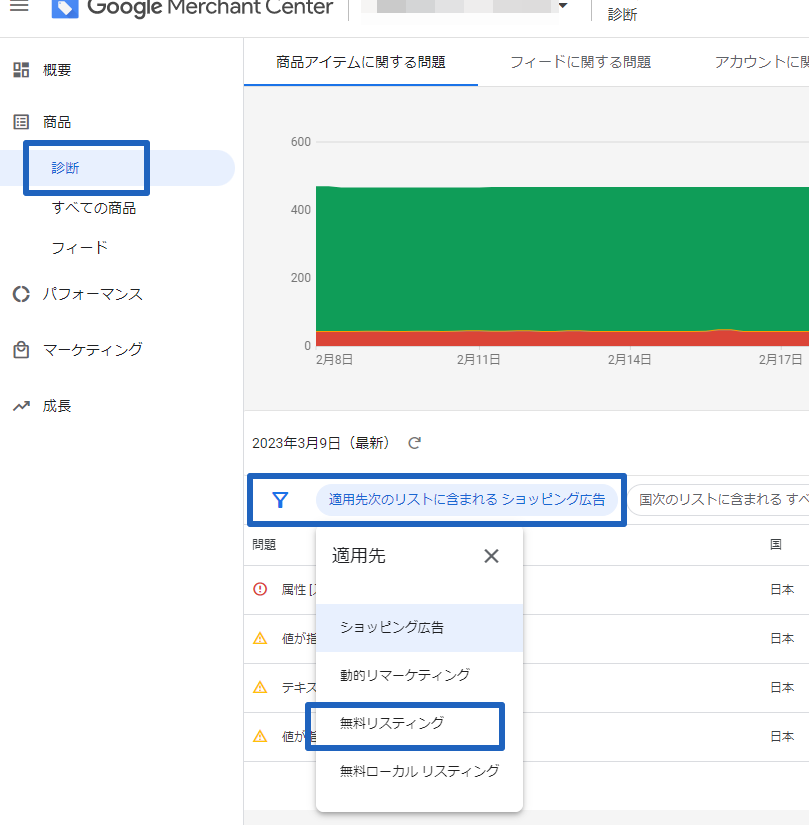Open the 国 country filter chip
The width and height of the screenshot is (809, 825).
[720, 500]
